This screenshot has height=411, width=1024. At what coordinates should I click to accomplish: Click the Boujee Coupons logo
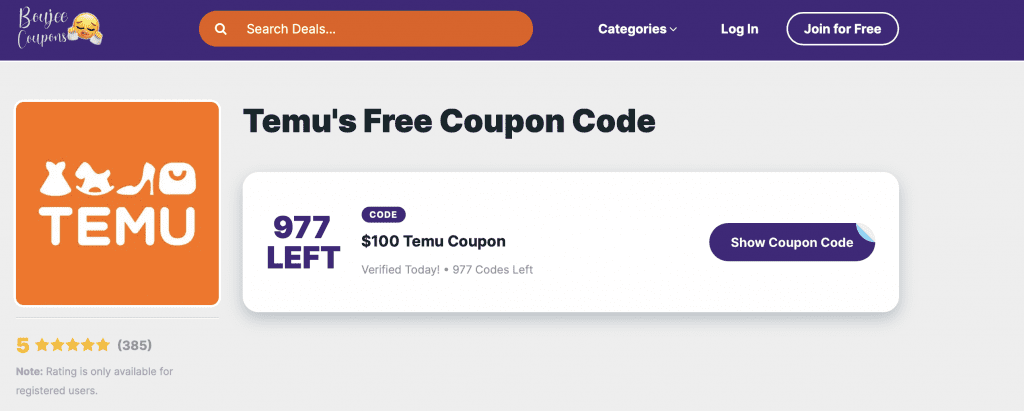pos(61,28)
